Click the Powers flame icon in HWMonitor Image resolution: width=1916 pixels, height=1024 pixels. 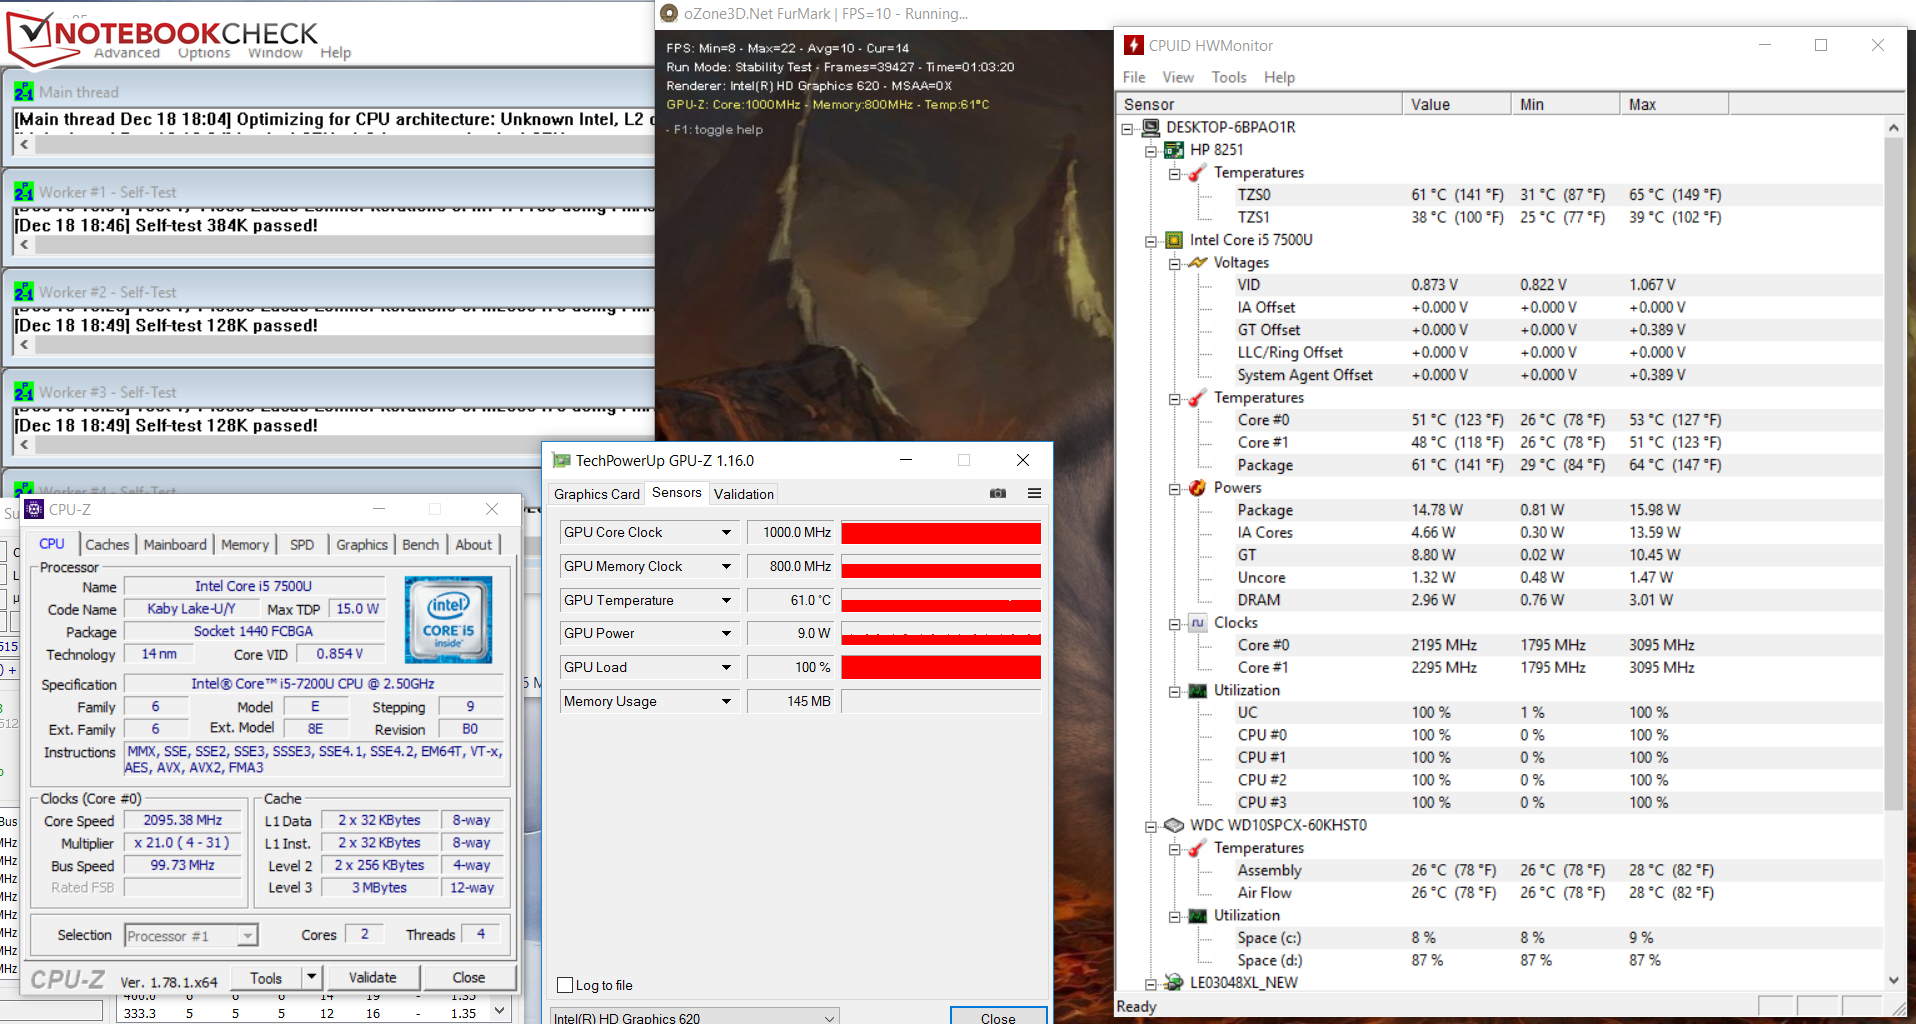[1197, 488]
